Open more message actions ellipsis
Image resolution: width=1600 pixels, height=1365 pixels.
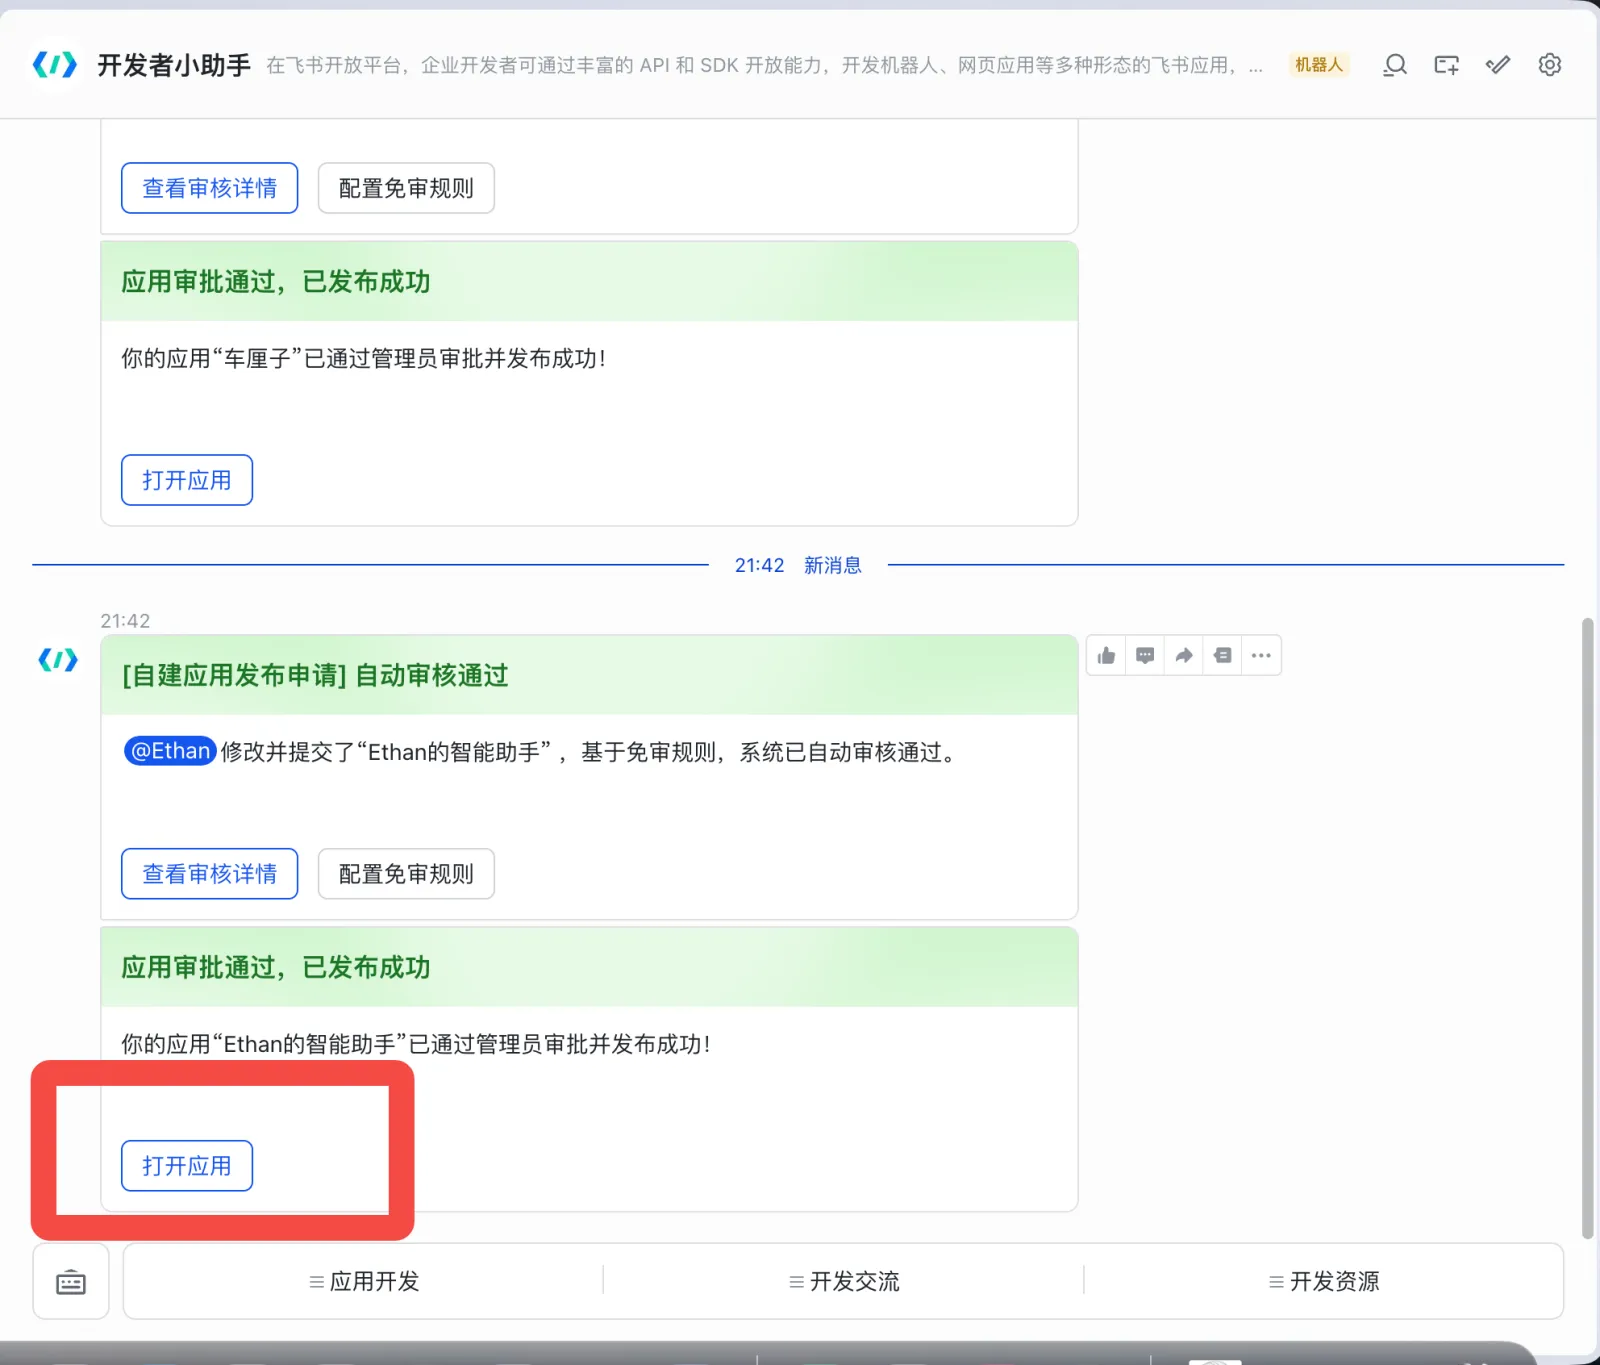1261,656
